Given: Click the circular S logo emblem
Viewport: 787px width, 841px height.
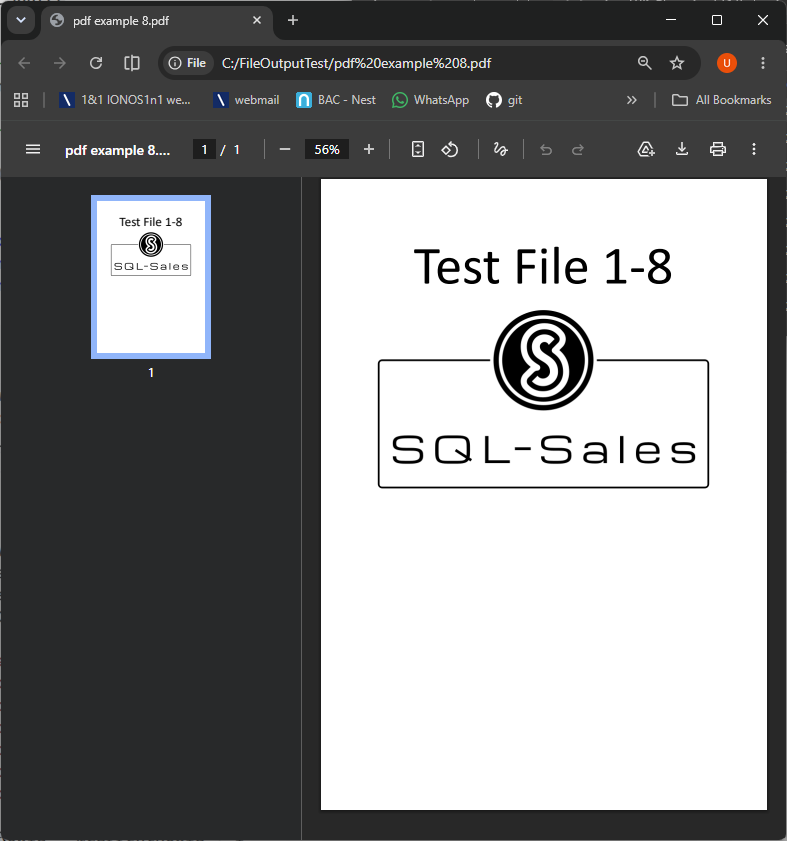Looking at the screenshot, I should coord(543,360).
